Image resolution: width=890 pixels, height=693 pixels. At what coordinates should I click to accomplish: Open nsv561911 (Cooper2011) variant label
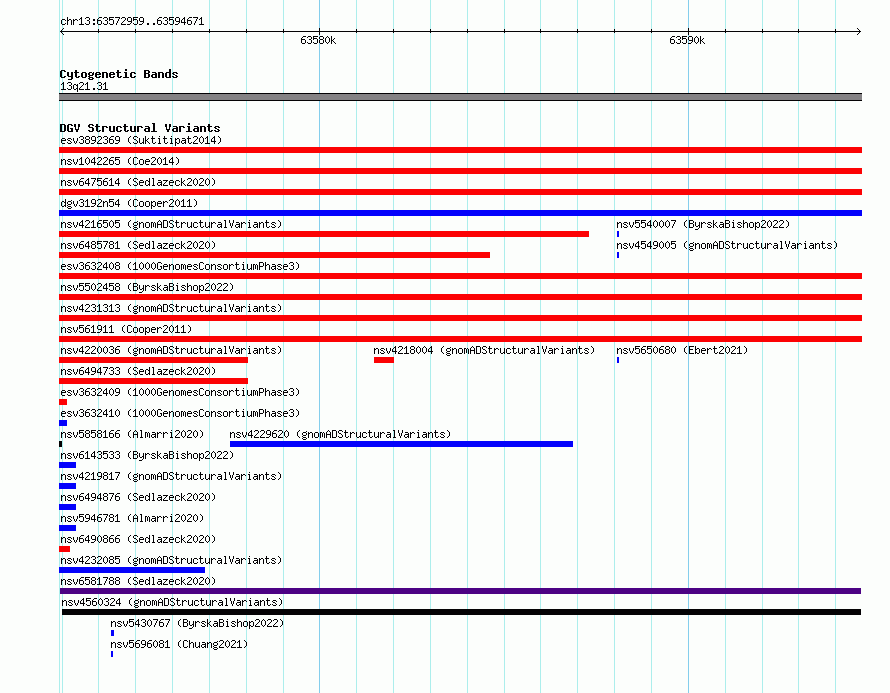[x=126, y=329]
